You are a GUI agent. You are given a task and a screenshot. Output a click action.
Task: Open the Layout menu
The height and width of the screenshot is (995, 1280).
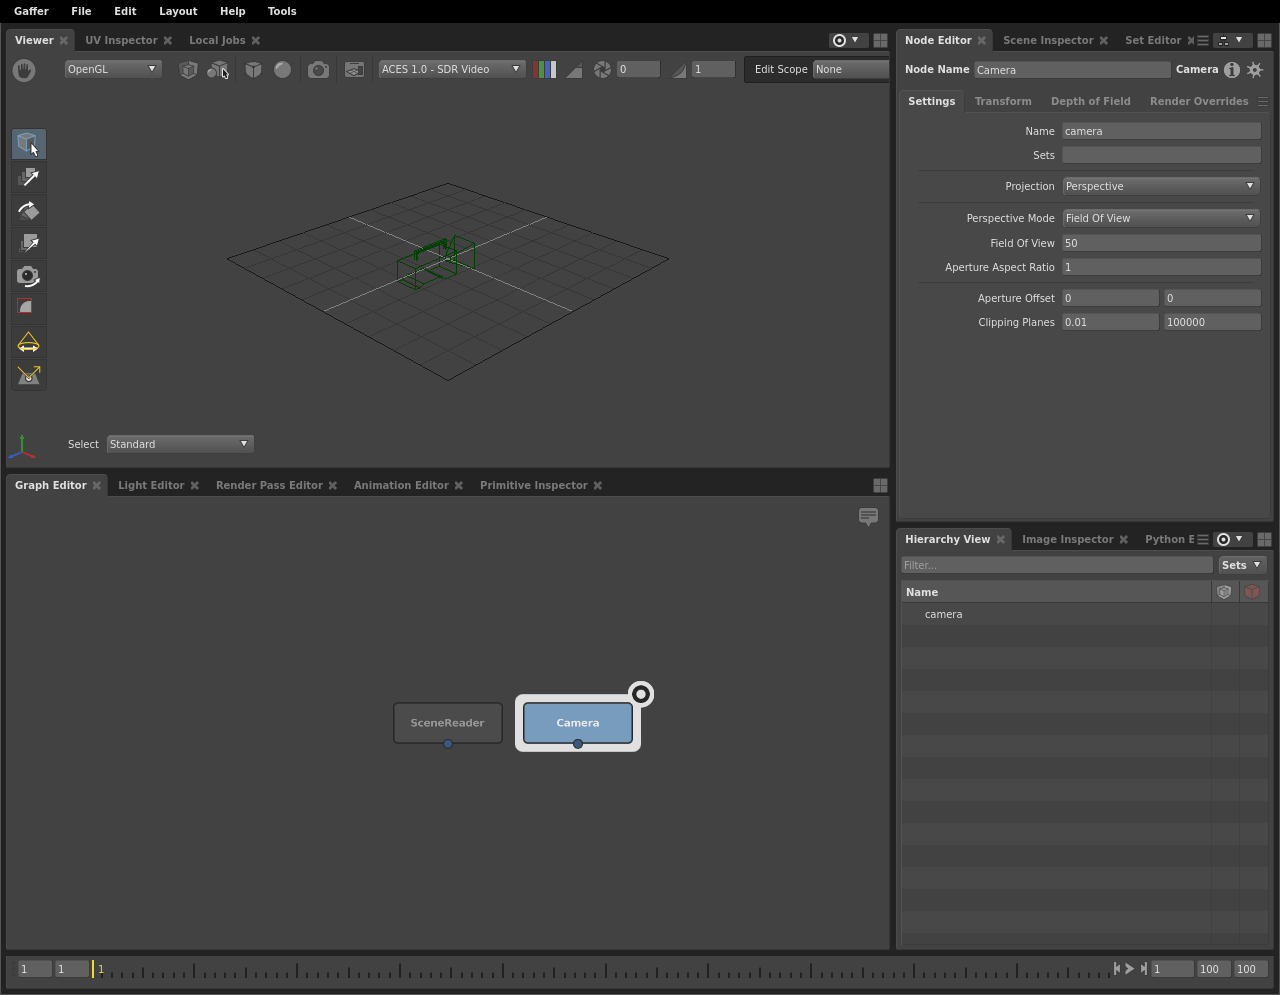point(178,11)
